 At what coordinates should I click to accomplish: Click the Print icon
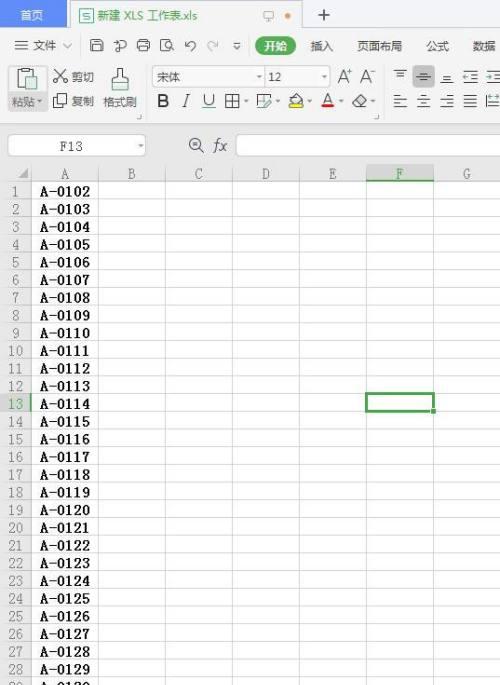pyautogui.click(x=143, y=45)
